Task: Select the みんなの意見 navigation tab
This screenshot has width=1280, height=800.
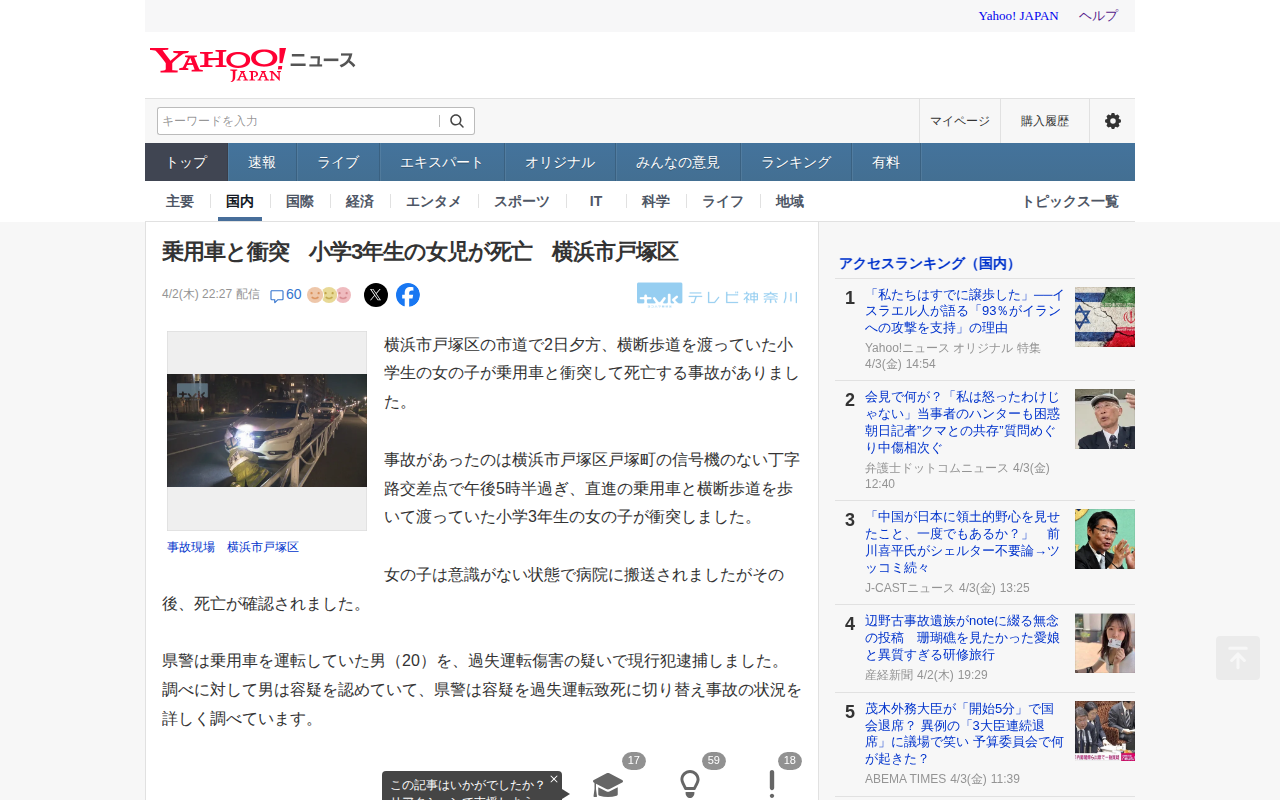Action: pyautogui.click(x=678, y=162)
